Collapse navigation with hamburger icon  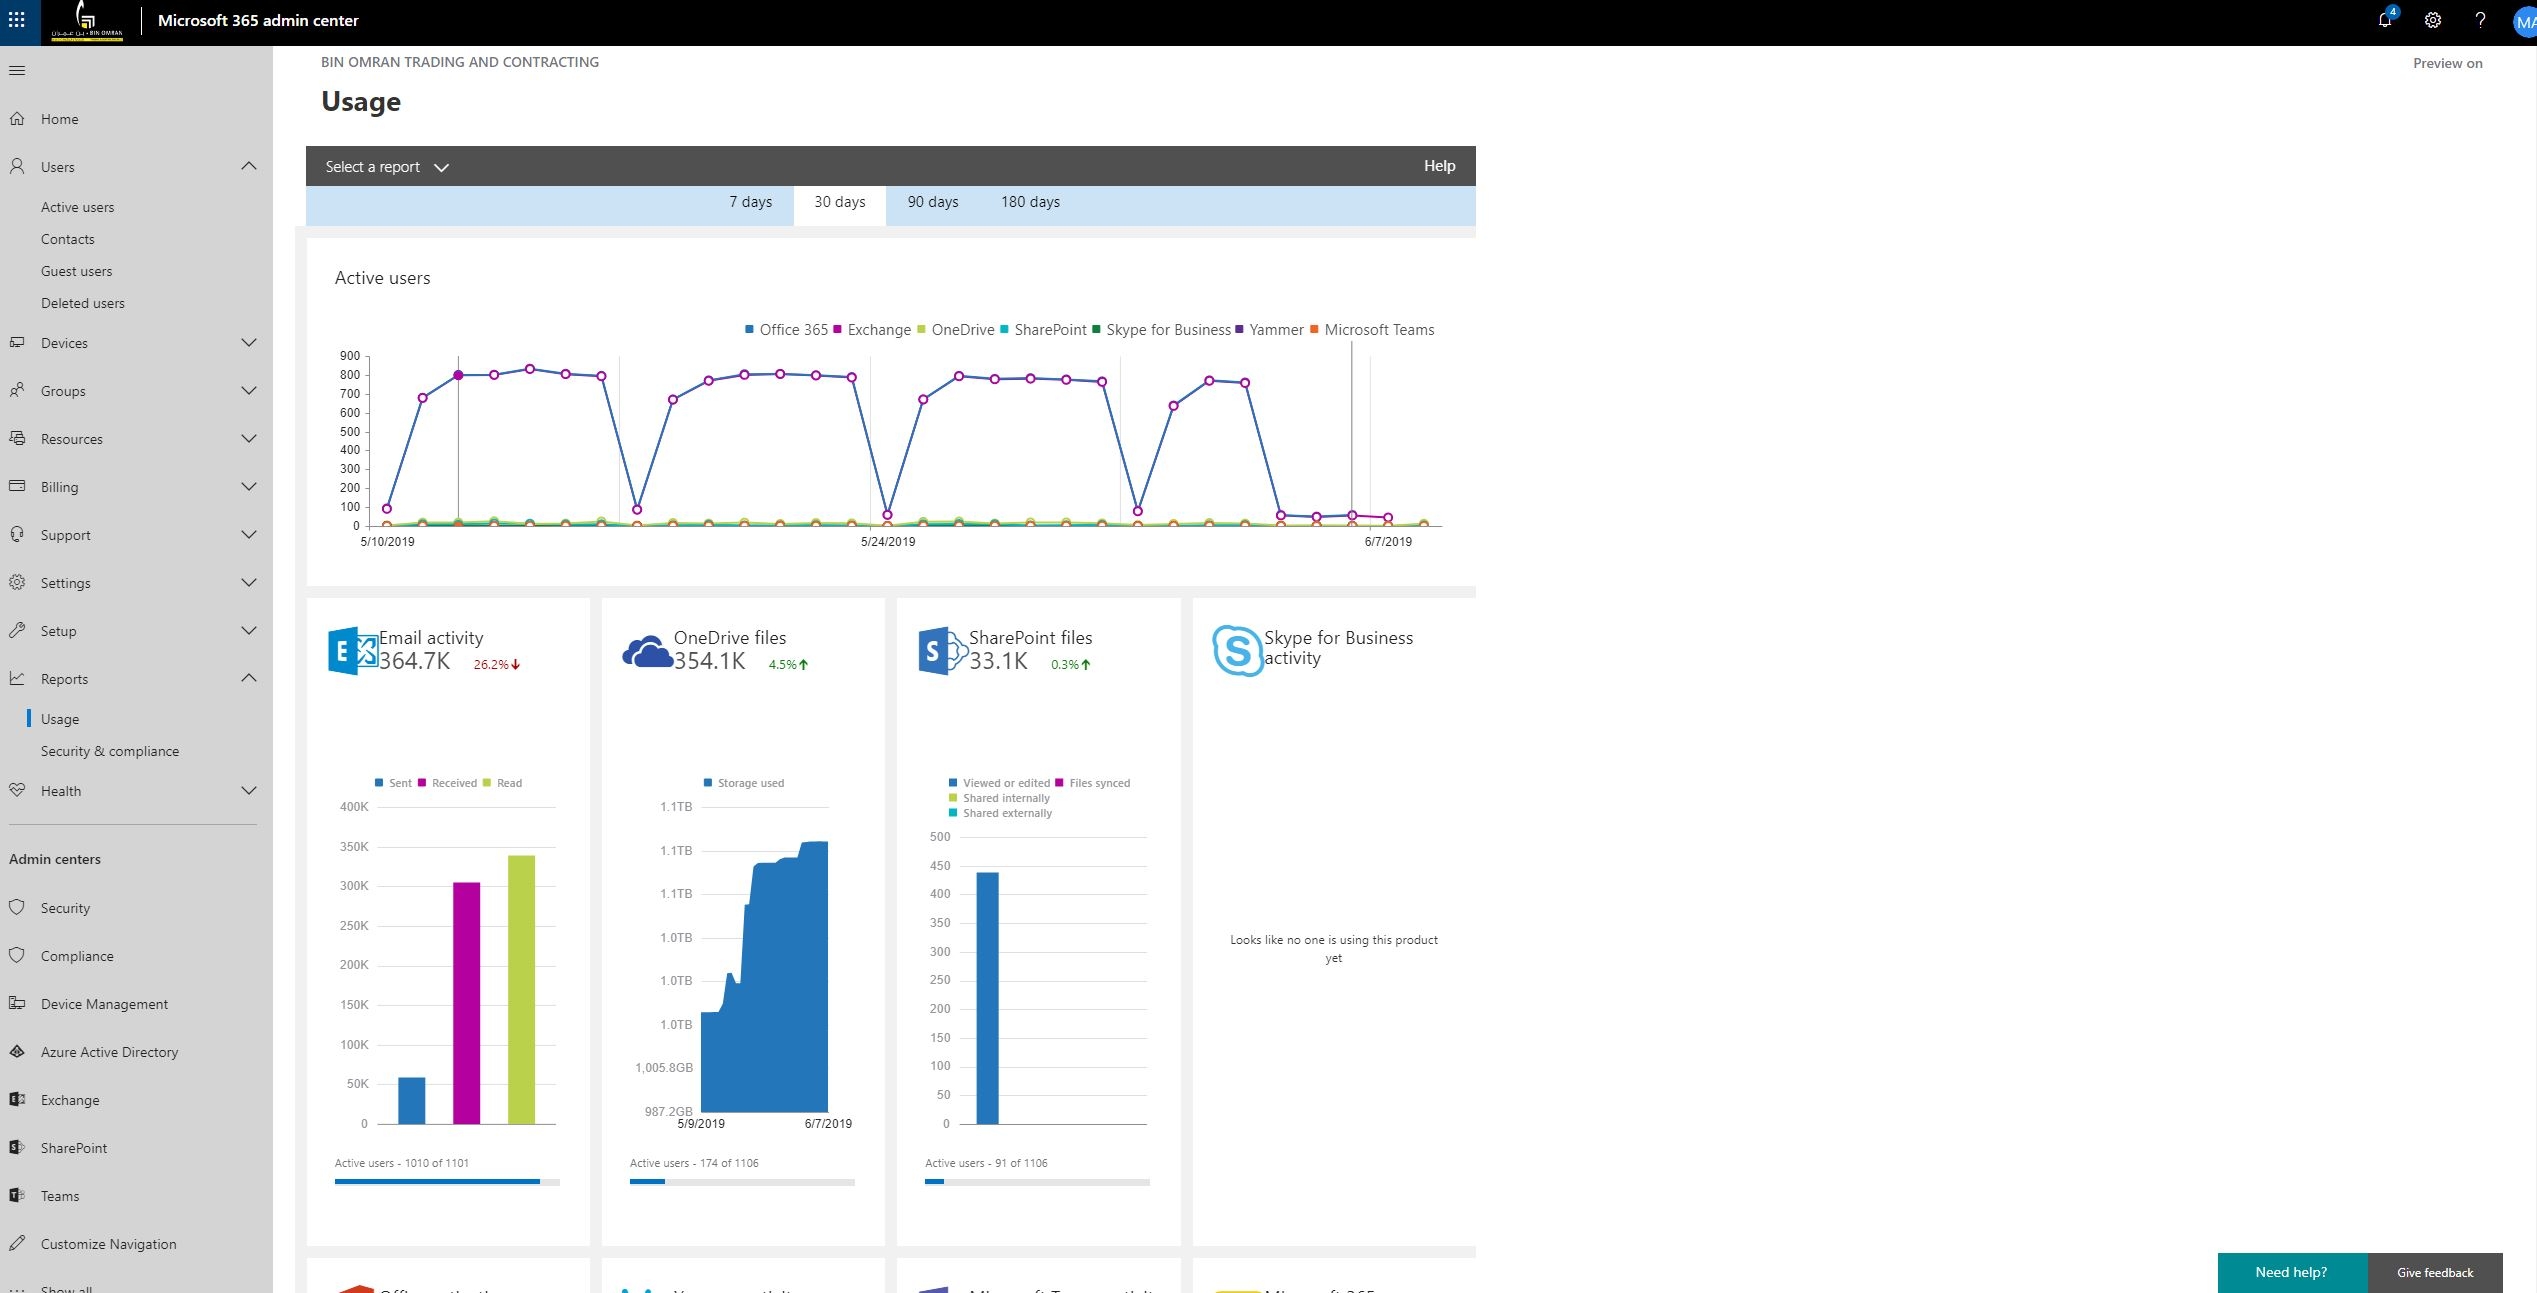17,70
